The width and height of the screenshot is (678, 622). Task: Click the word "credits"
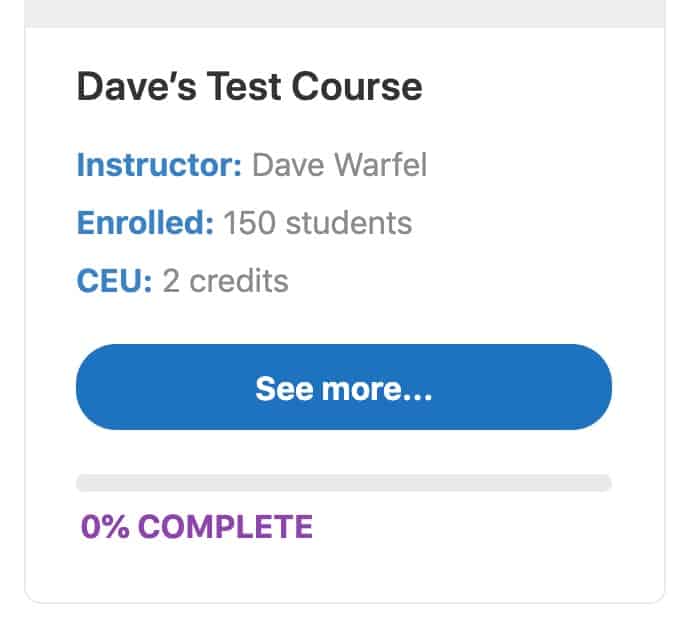pos(239,281)
